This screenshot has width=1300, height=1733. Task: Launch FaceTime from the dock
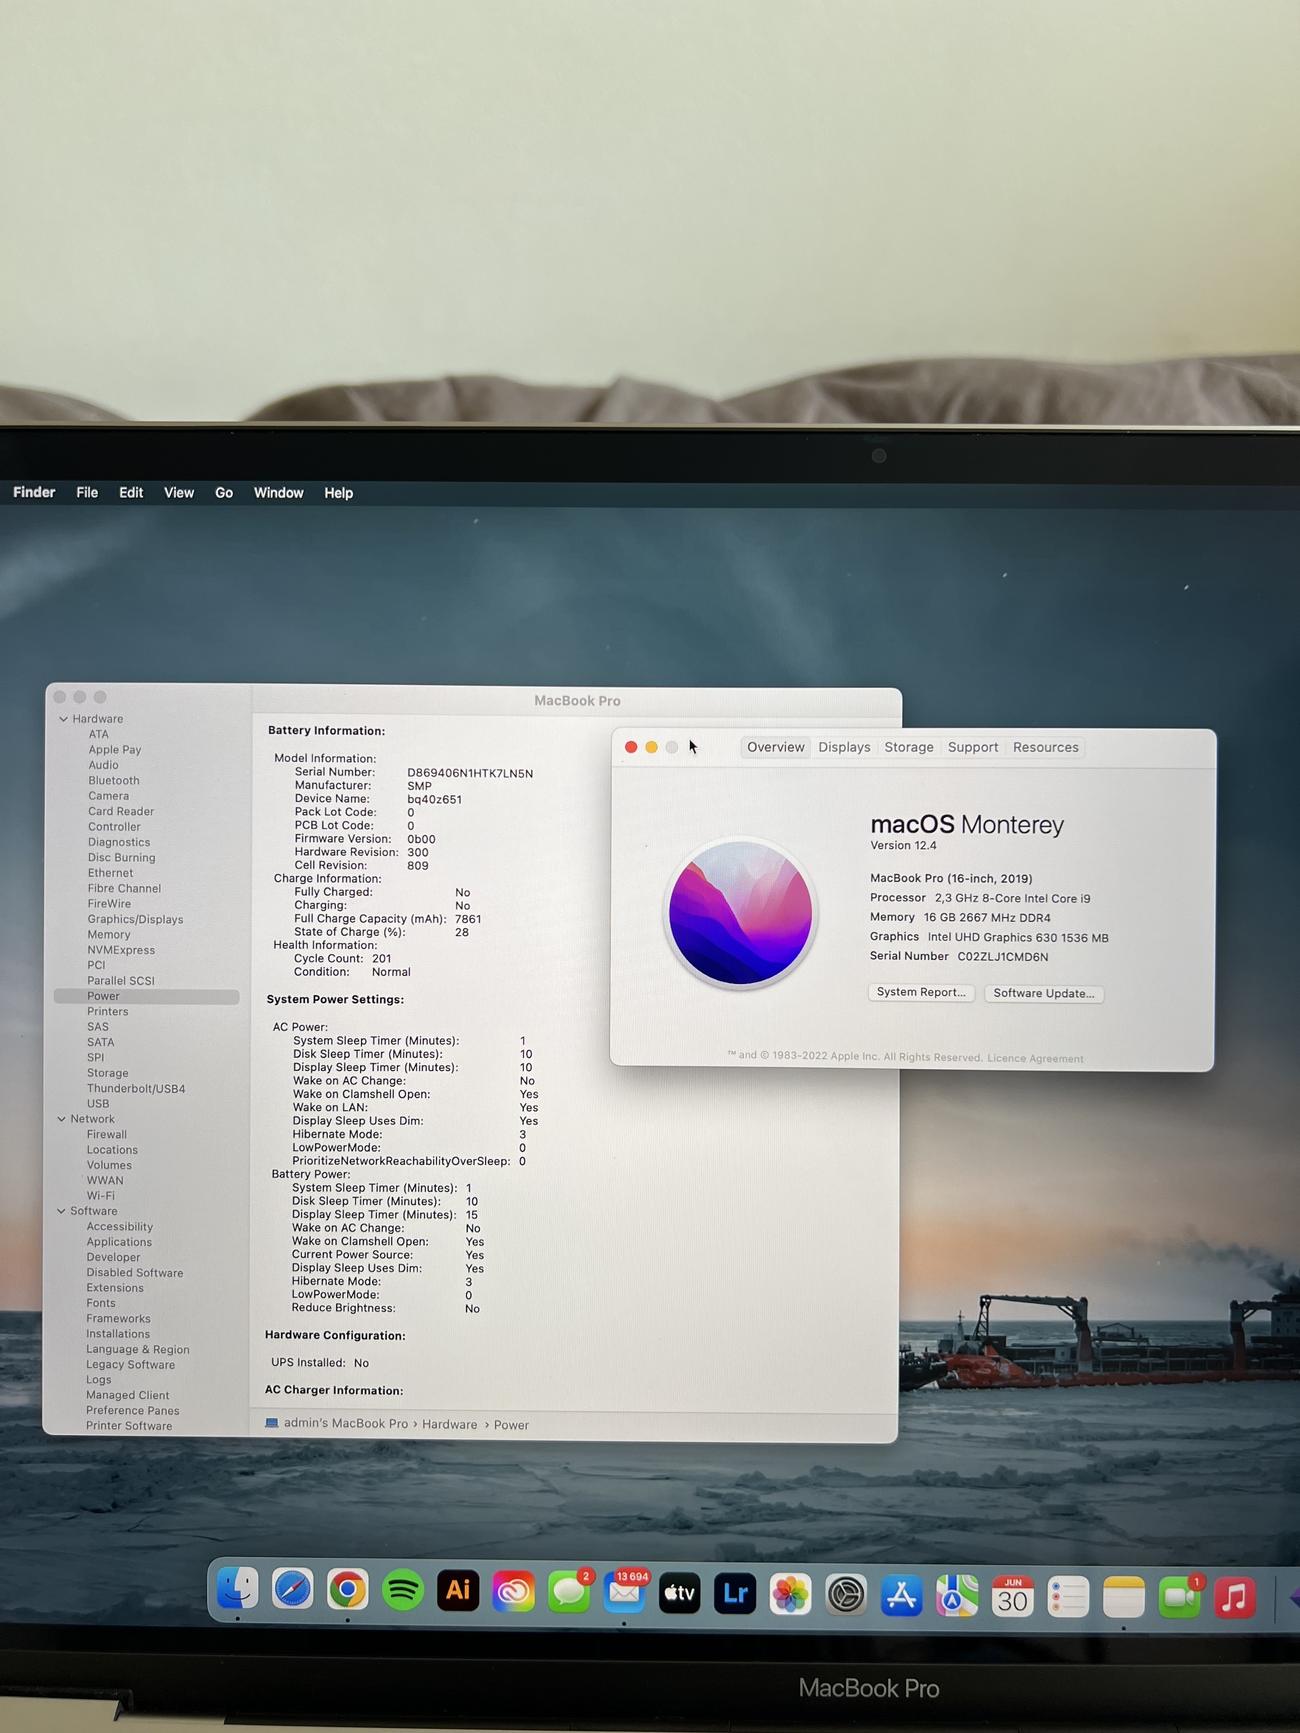point(1179,1598)
